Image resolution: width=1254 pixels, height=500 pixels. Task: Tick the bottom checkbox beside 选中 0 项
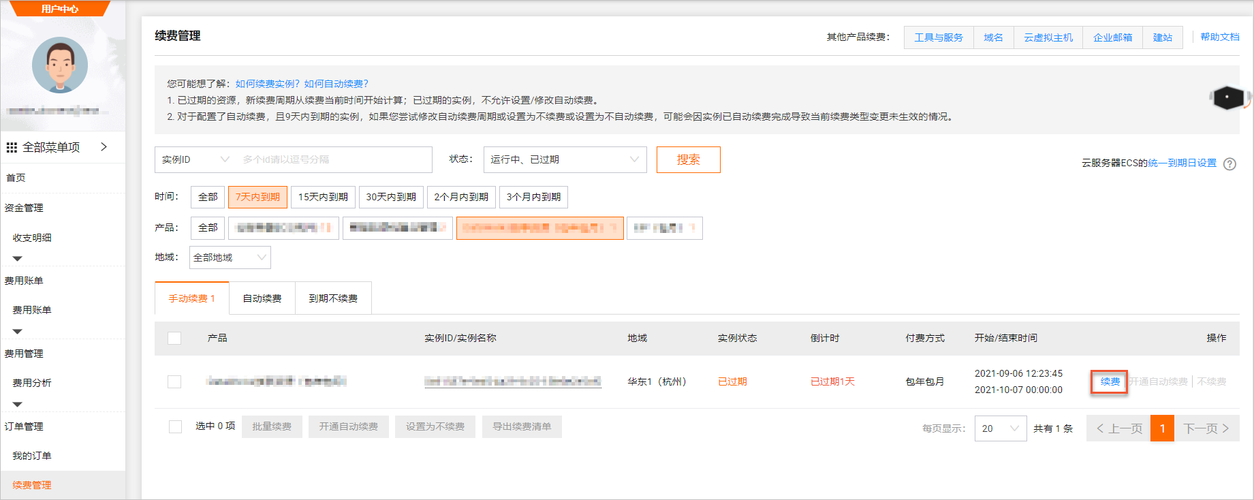point(176,427)
